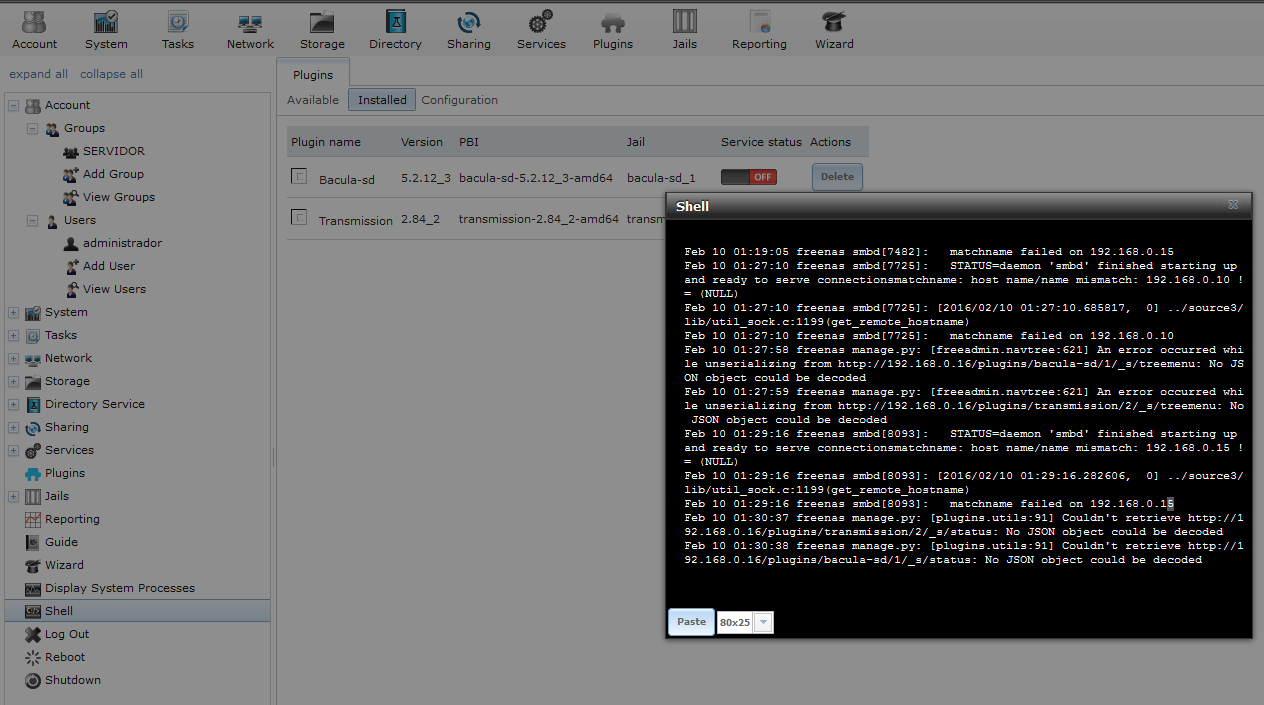Open the System toolbar icon
This screenshot has height=705, width=1264.
click(106, 30)
